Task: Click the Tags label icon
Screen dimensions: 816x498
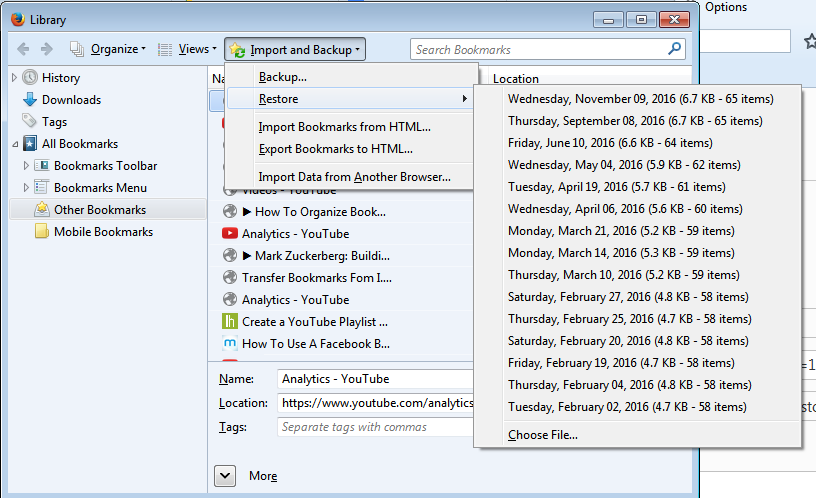Action: (29, 121)
